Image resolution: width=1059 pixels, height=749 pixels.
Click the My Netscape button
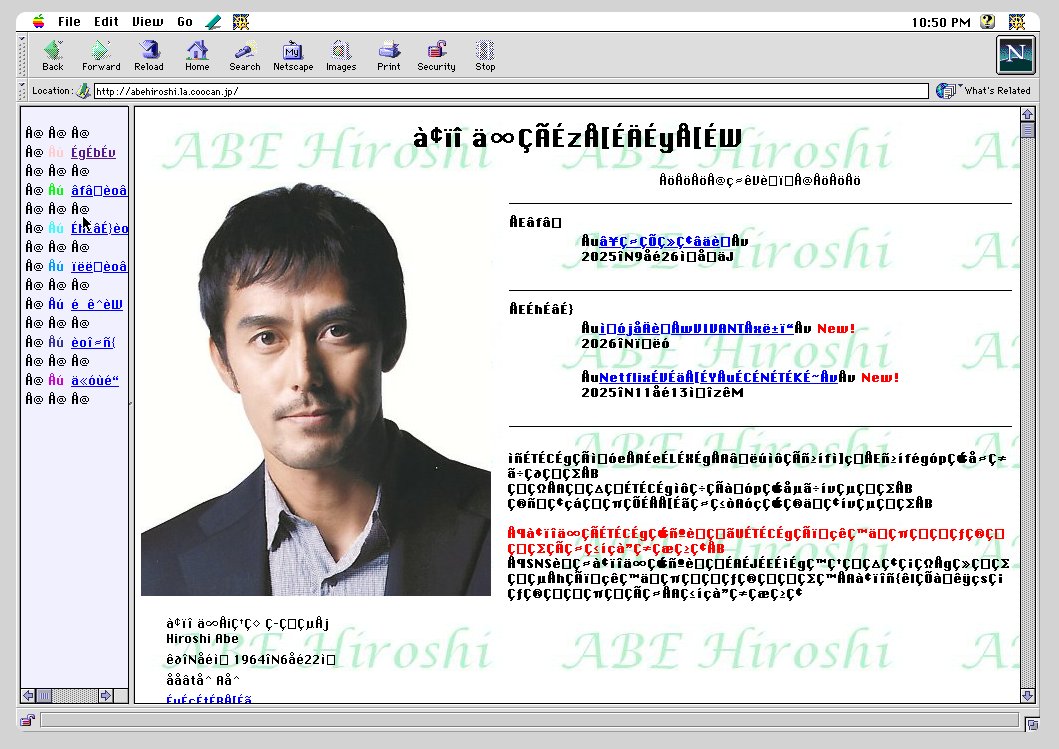pyautogui.click(x=293, y=55)
